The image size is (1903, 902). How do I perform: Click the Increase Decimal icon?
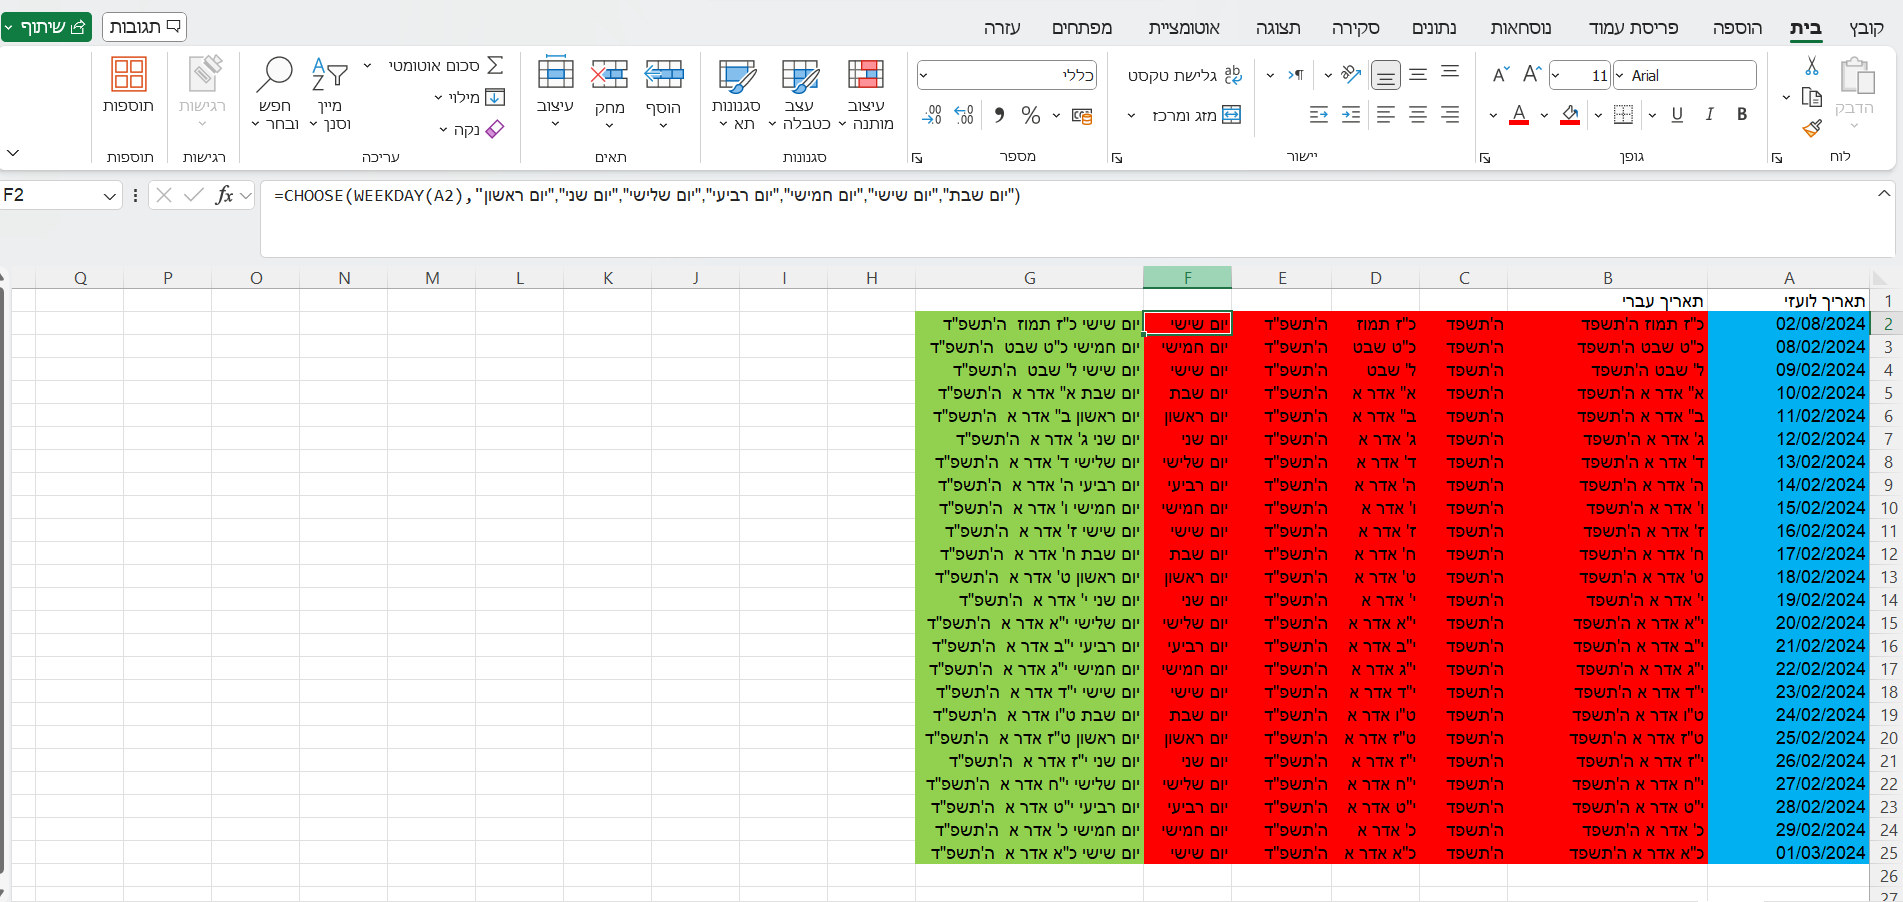pos(964,115)
